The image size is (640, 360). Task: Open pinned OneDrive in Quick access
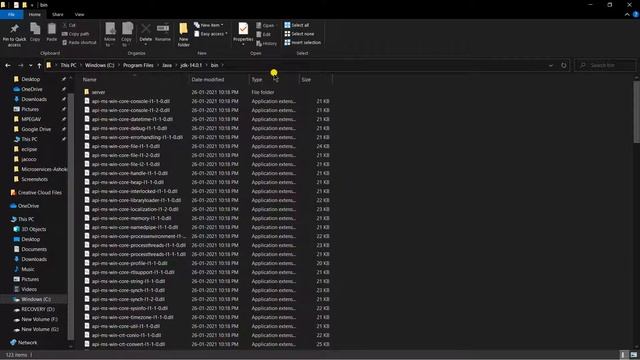click(x=32, y=89)
